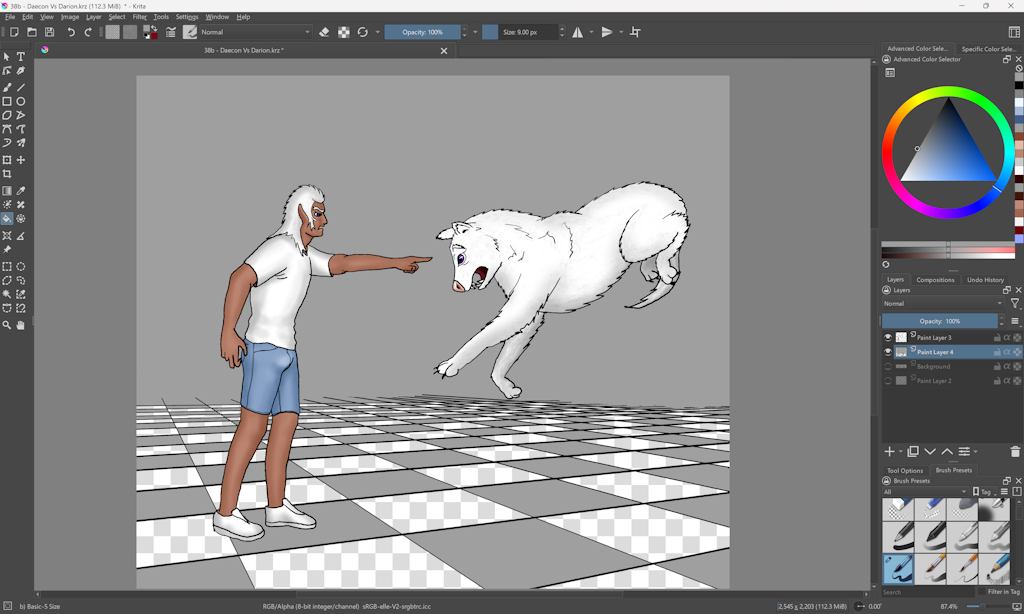Select the Text tool in the toolbox

pyautogui.click(x=21, y=57)
